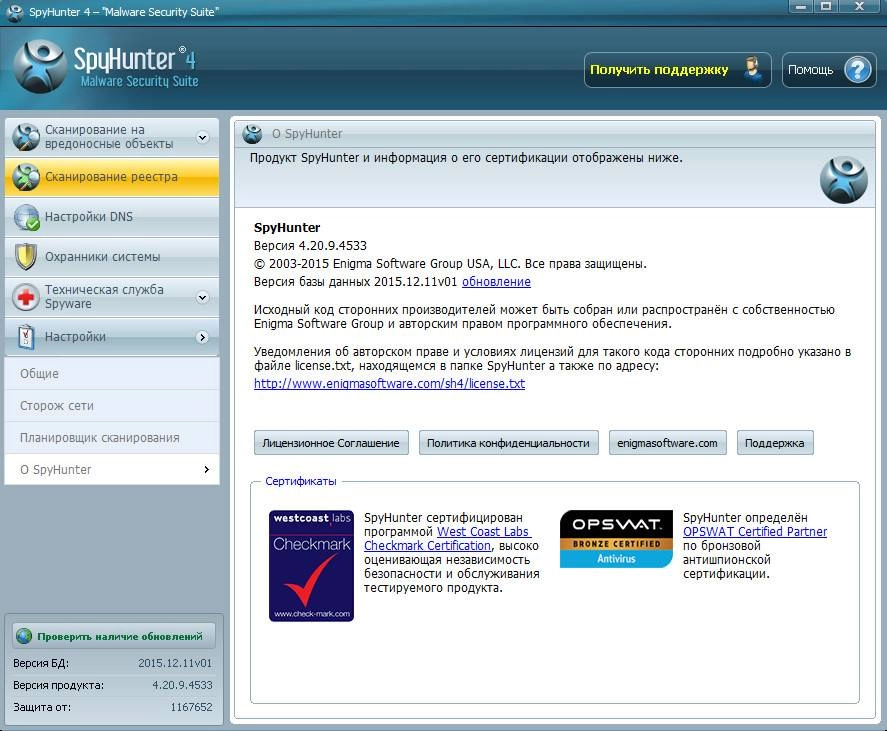Click product version value in bottom status panel

[x=182, y=685]
